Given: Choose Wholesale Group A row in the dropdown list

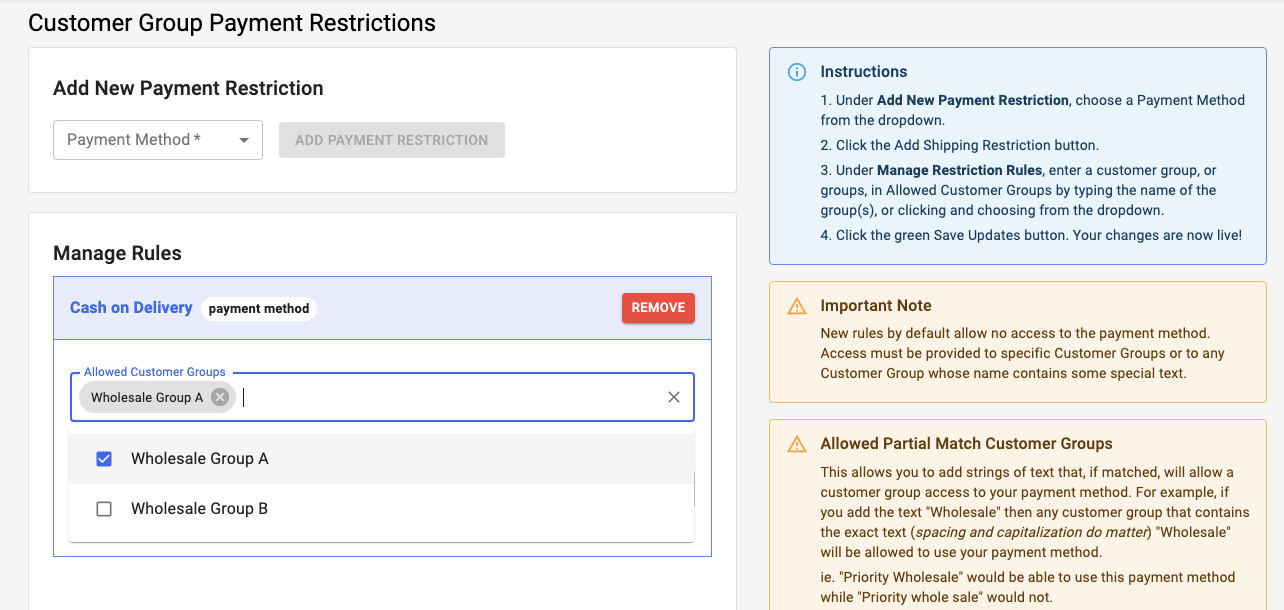Looking at the screenshot, I should 199,459.
